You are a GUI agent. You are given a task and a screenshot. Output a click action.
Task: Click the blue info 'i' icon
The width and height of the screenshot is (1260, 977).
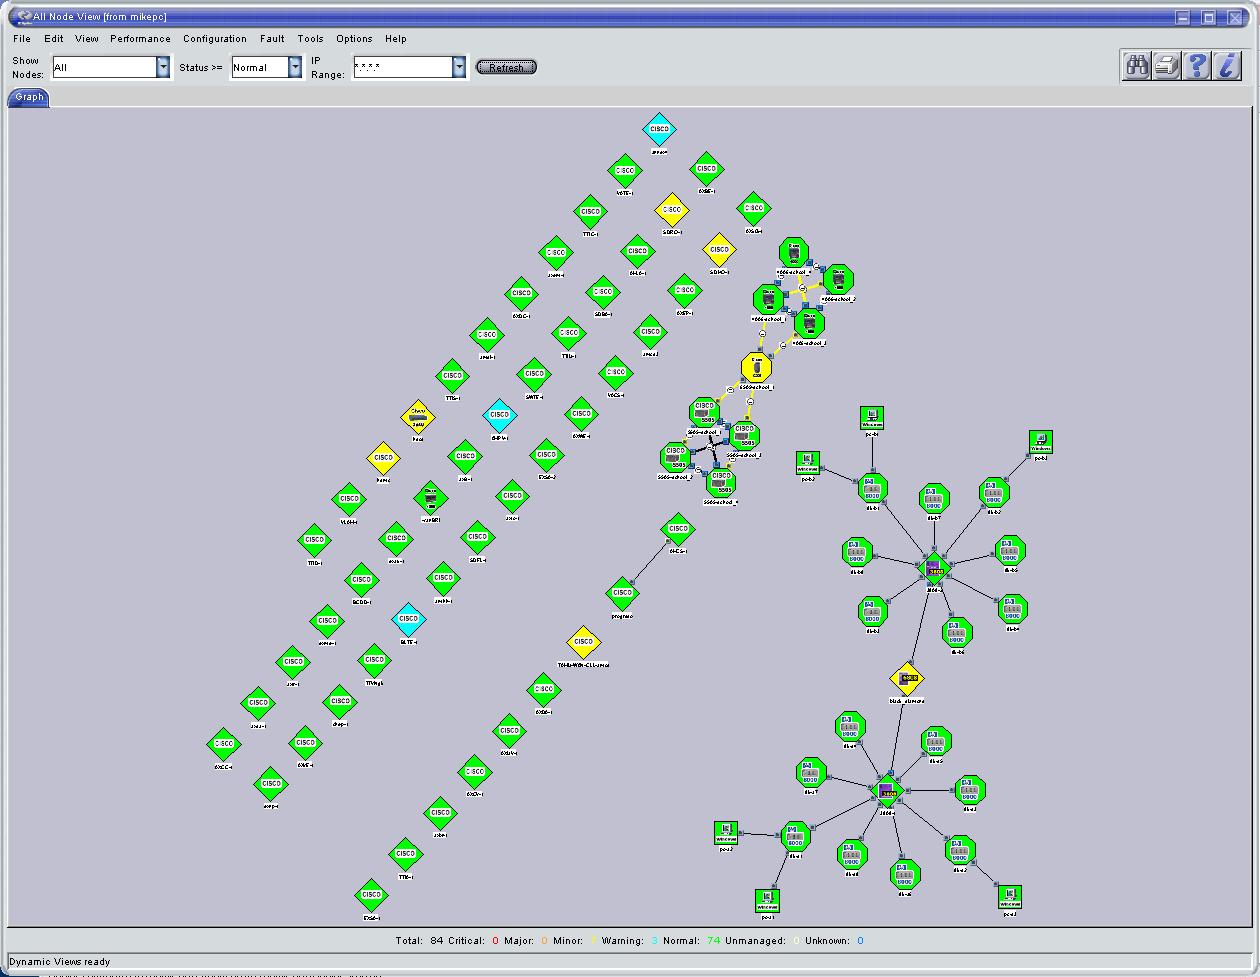(1226, 66)
